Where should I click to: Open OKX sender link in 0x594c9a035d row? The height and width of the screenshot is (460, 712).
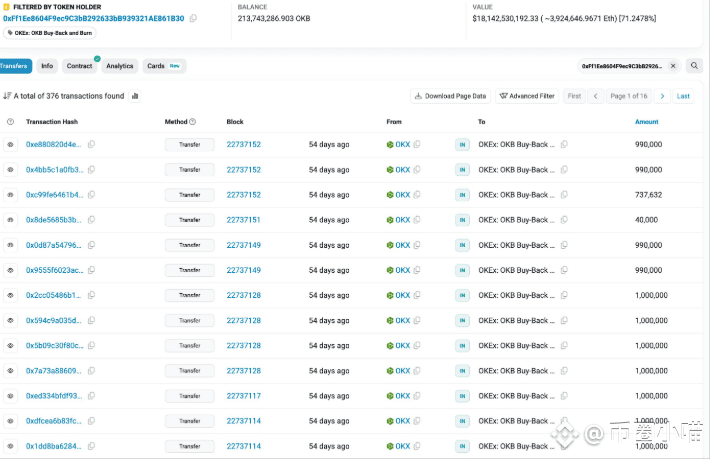[x=402, y=321]
